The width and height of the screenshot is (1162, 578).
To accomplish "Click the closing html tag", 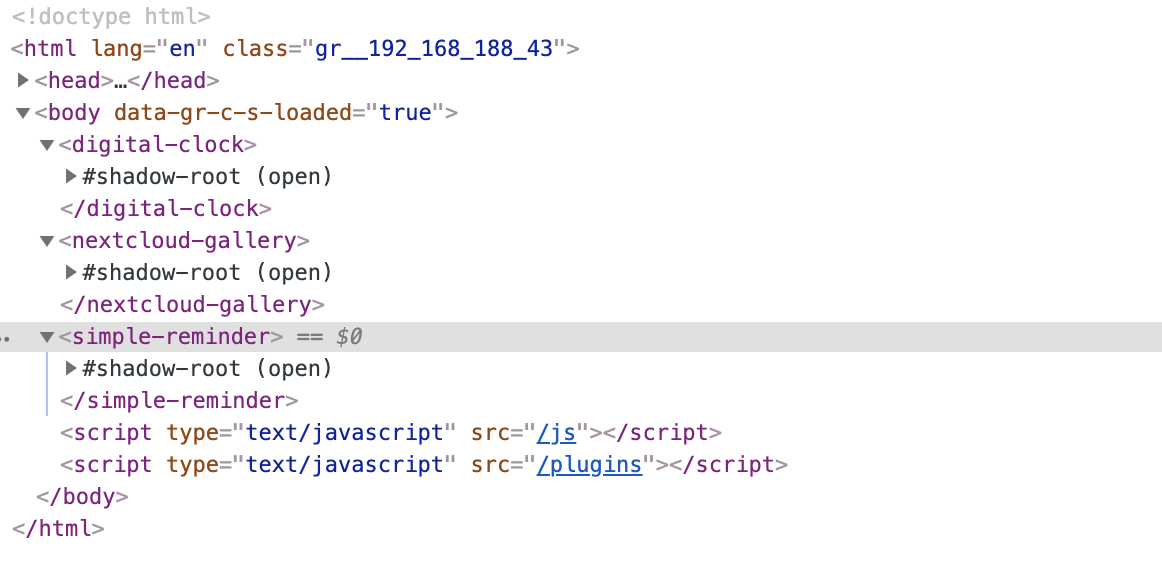I will click(x=58, y=529).
